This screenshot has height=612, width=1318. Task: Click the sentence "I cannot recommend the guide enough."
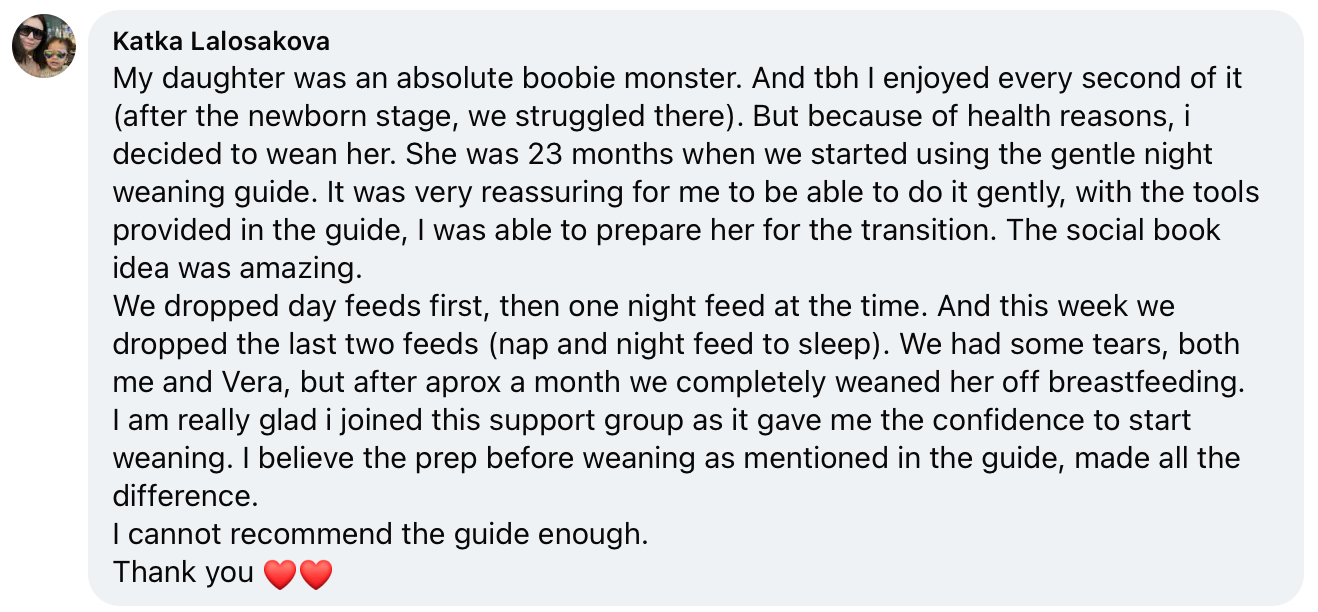381,534
